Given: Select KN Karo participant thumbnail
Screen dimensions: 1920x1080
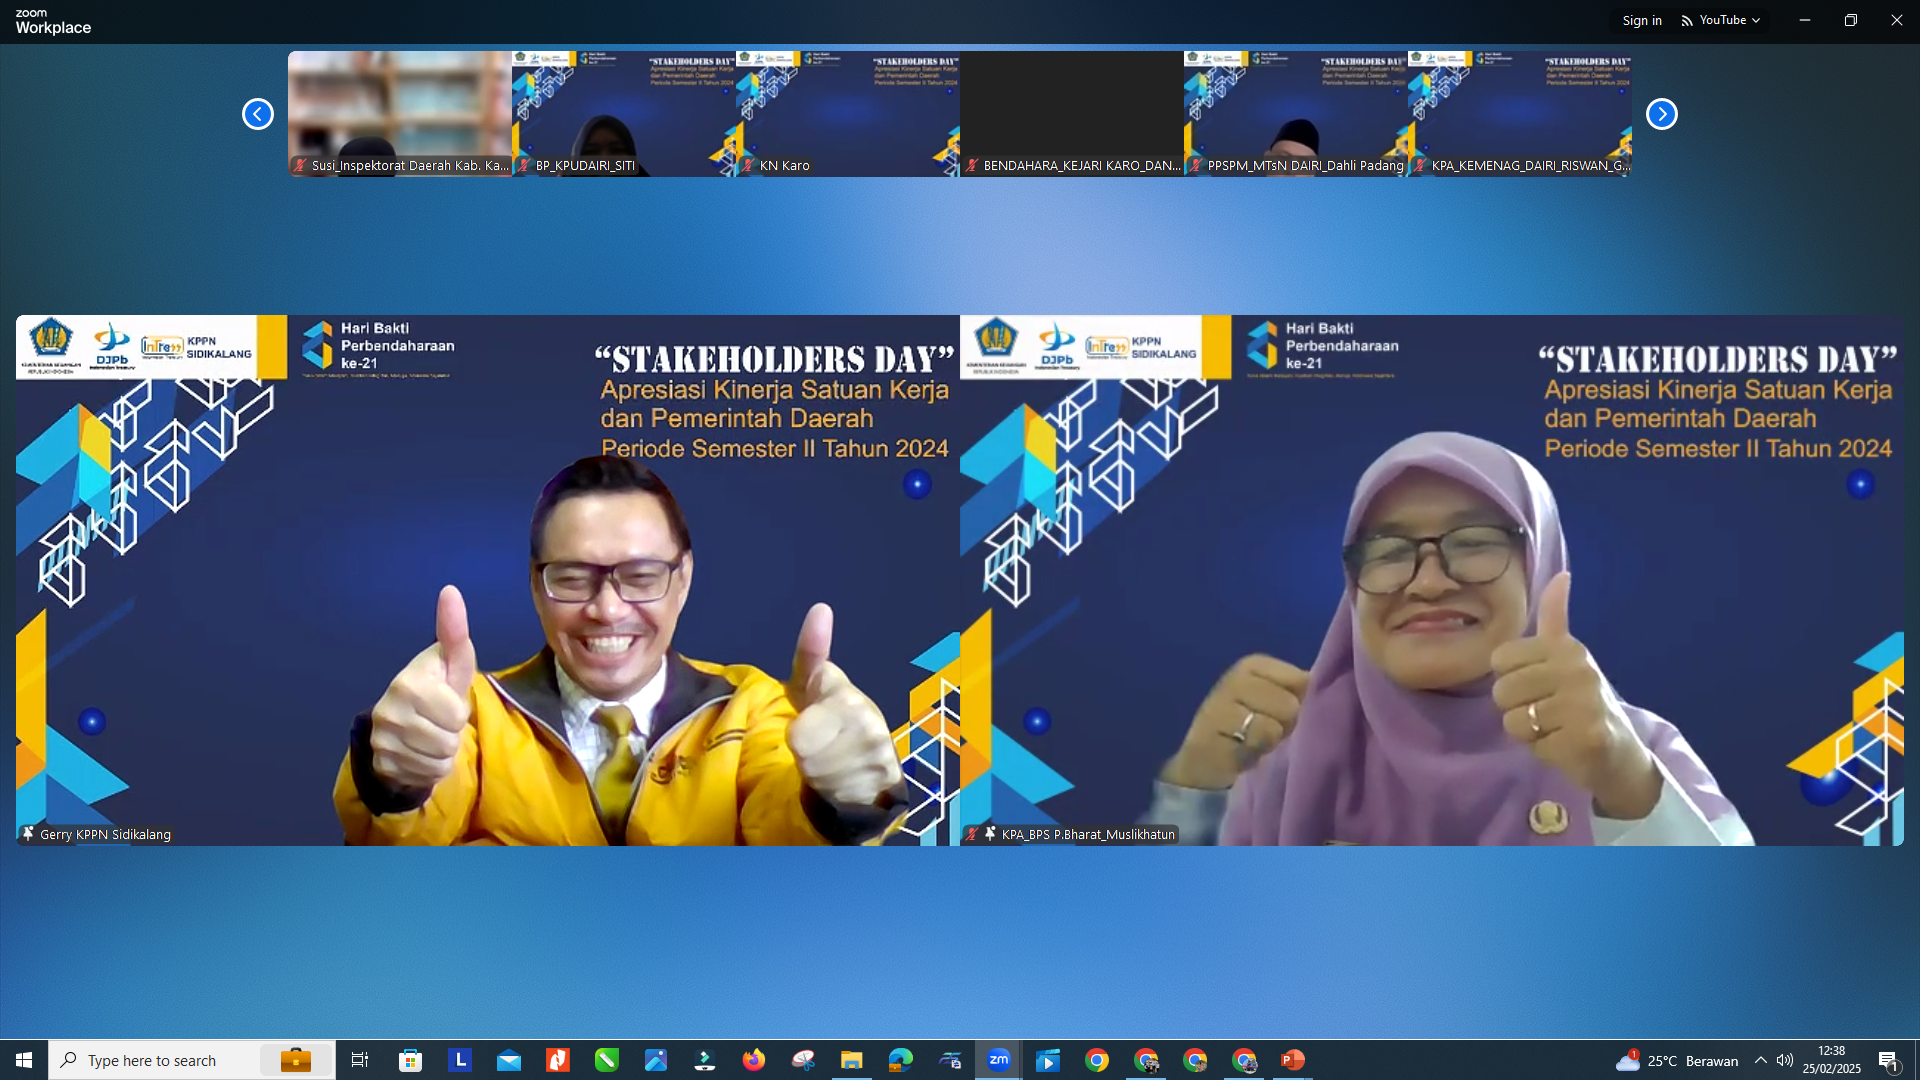Looking at the screenshot, I should click(847, 113).
